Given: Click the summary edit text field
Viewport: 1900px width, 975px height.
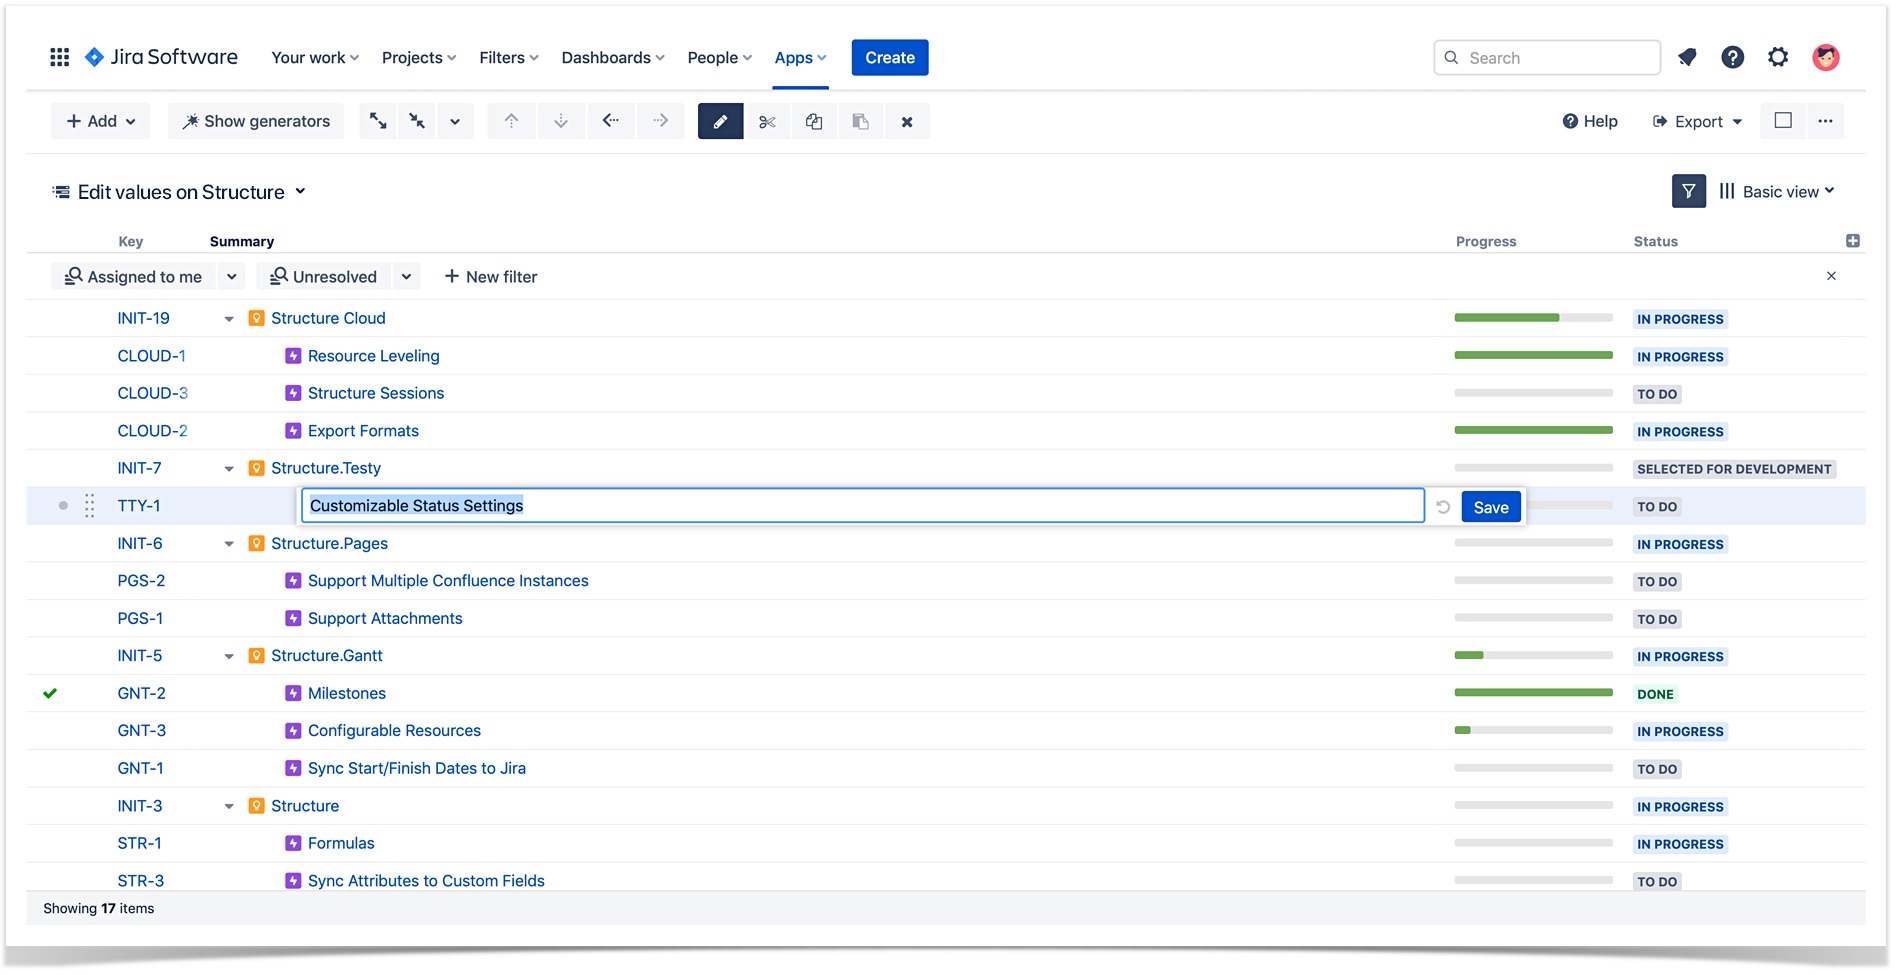Looking at the screenshot, I should [x=862, y=506].
